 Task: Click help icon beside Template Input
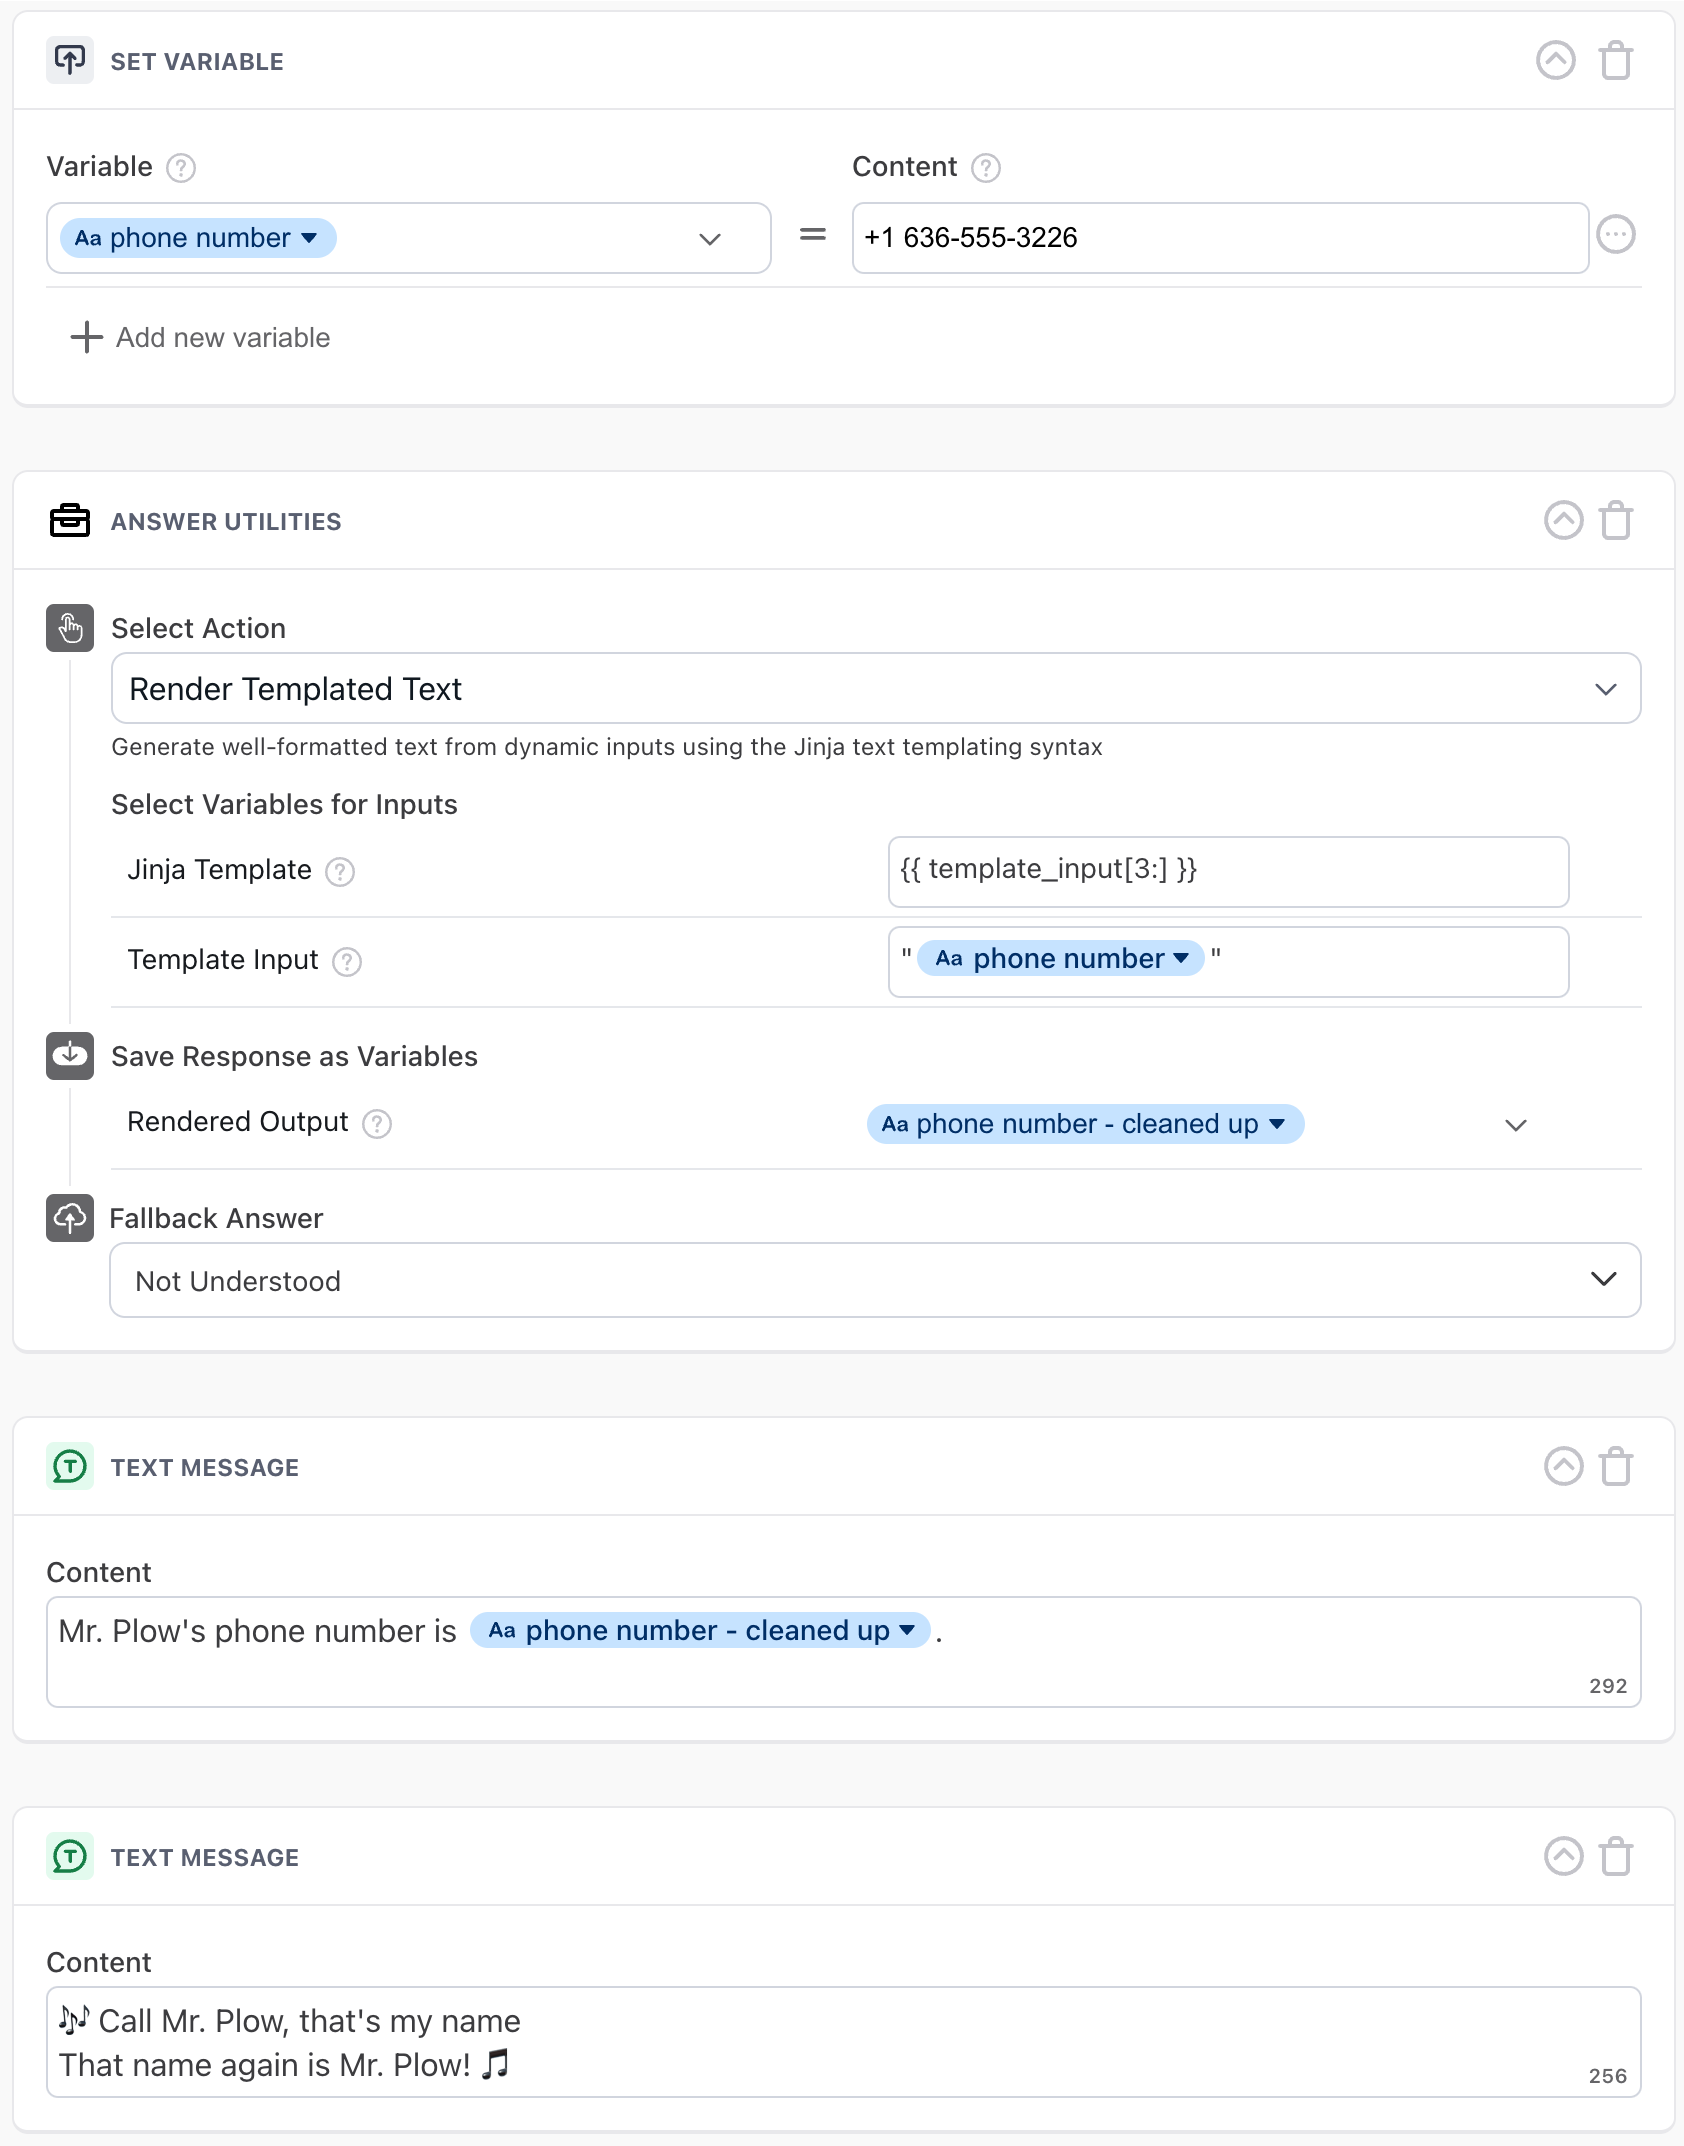[x=347, y=962]
